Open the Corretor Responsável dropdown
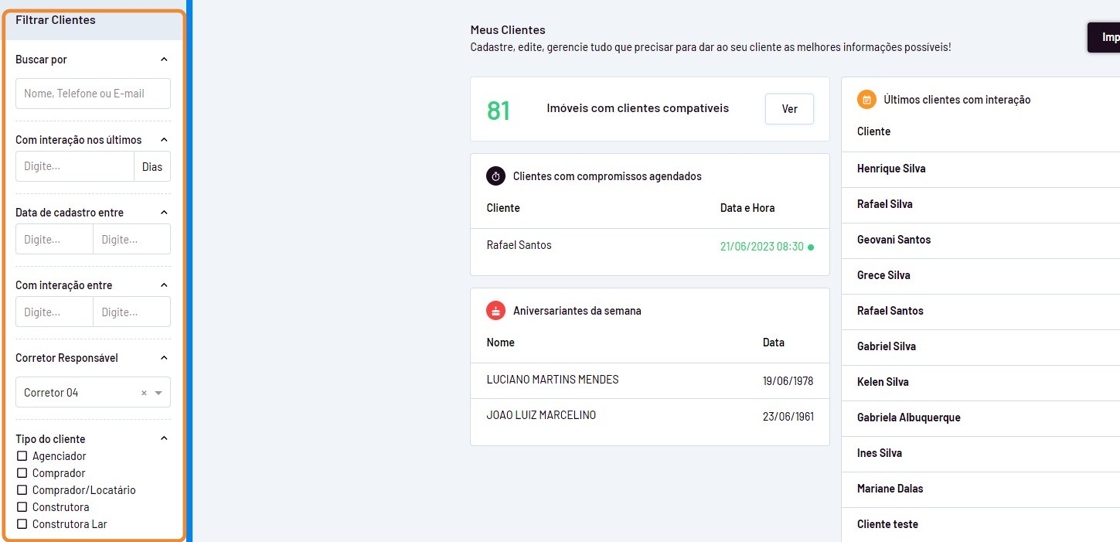This screenshot has height=542, width=1120. tap(158, 393)
